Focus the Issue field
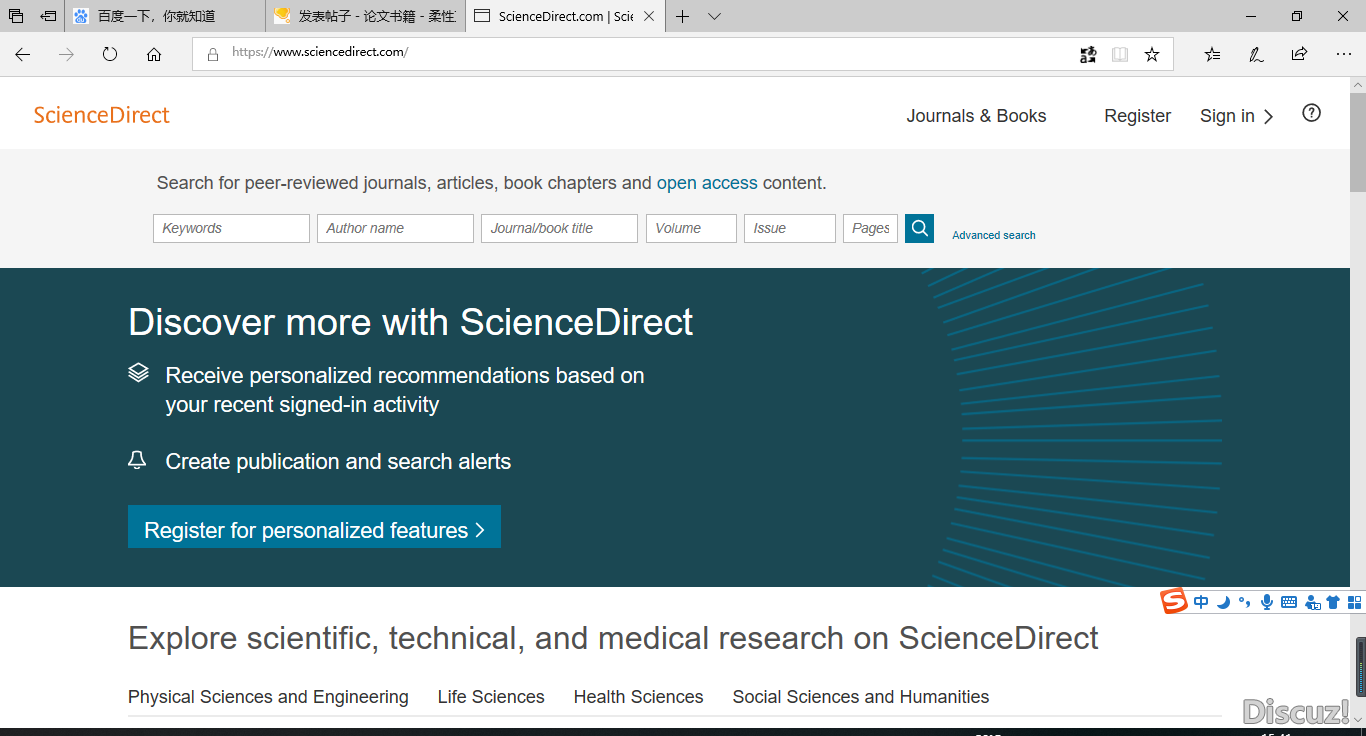 click(790, 228)
